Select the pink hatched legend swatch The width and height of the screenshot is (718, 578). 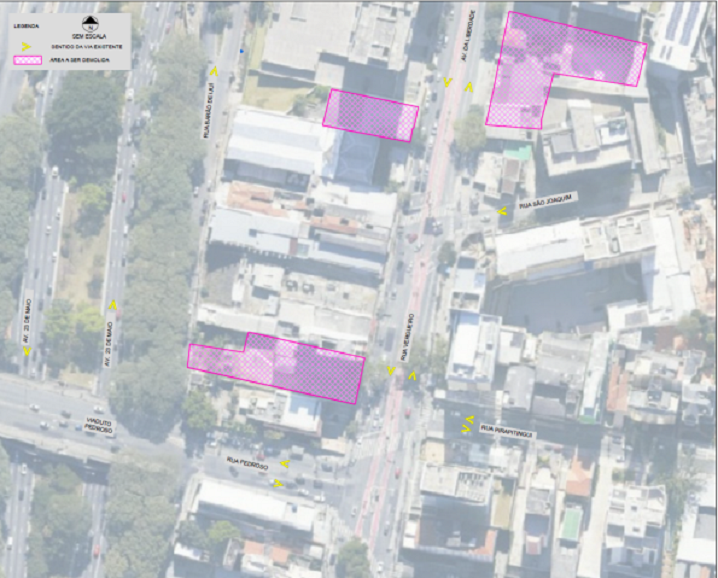click(x=25, y=60)
